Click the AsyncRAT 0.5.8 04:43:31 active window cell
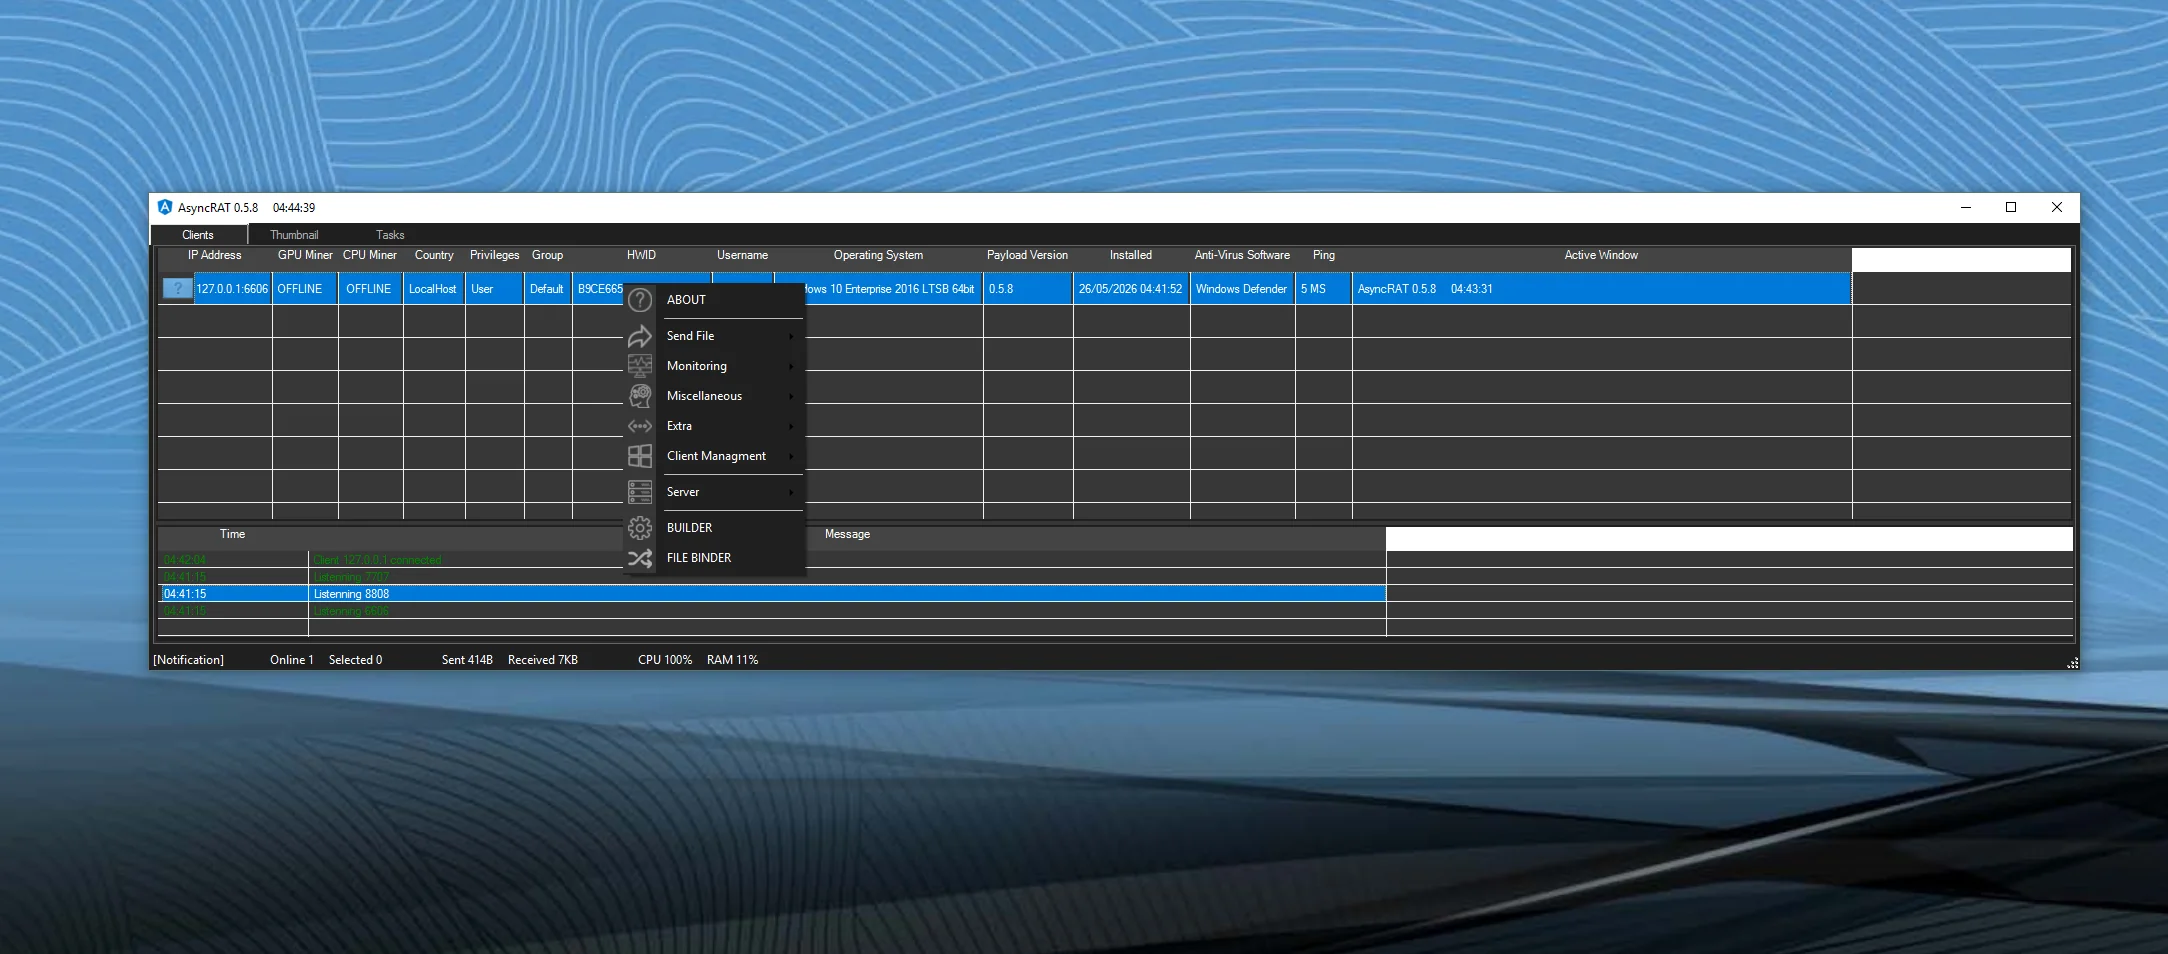 [x=1602, y=289]
